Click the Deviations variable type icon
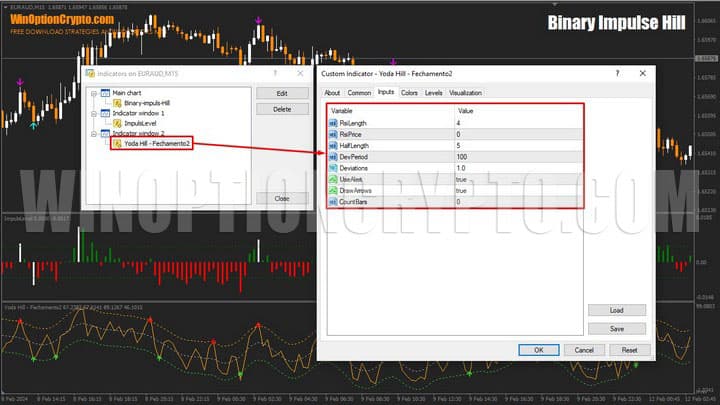 333,167
